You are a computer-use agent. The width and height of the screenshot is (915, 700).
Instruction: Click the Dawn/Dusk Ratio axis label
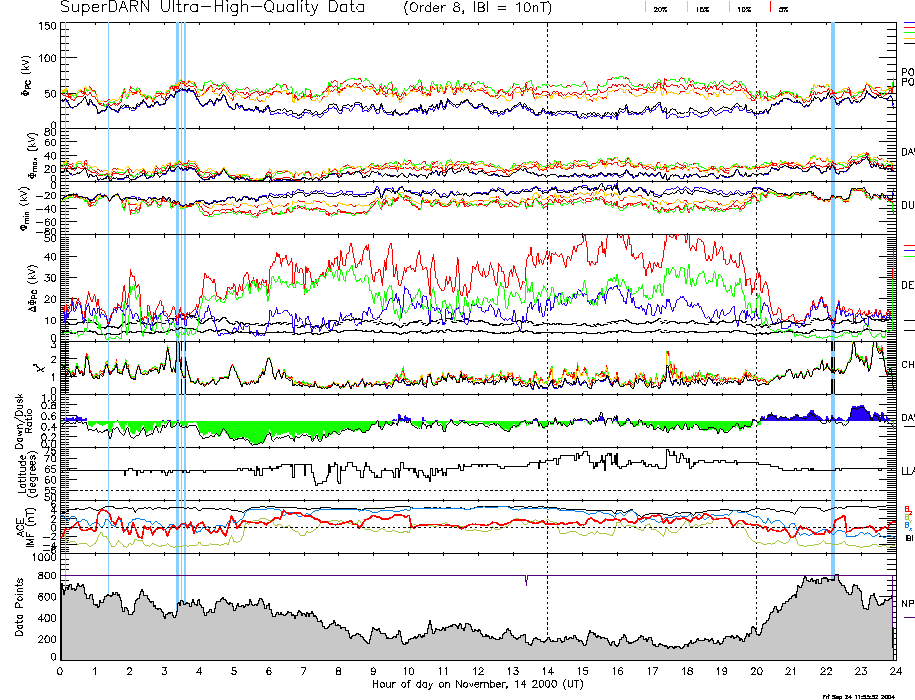pyautogui.click(x=23, y=418)
